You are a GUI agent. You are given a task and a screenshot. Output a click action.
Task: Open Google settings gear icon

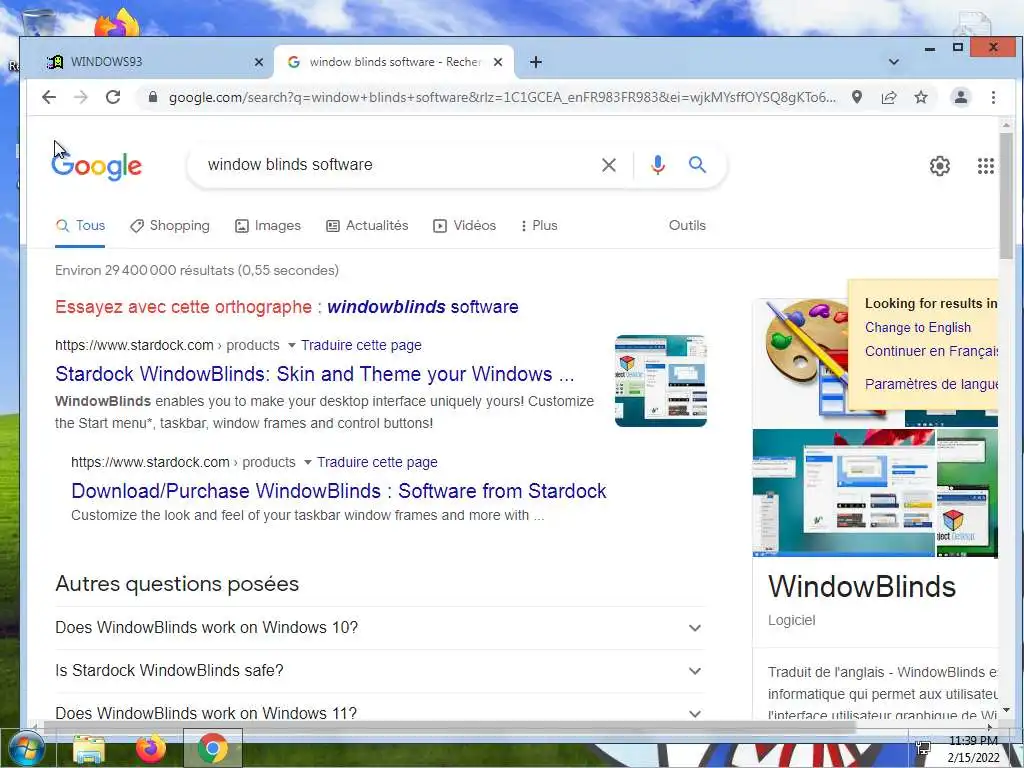940,166
